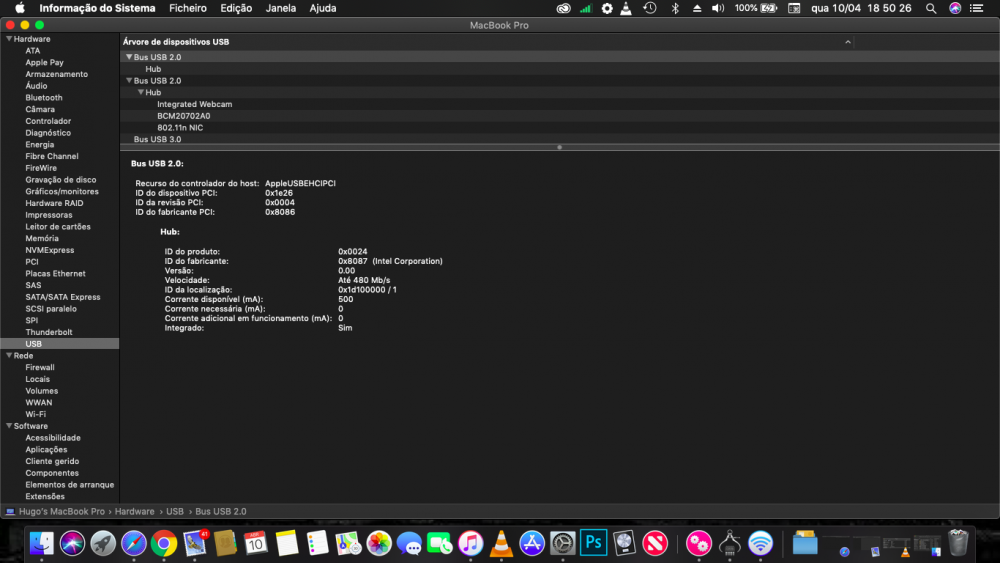This screenshot has height=563, width=1000.
Task: Collapse the Rede section in sidebar
Action: (x=9, y=355)
